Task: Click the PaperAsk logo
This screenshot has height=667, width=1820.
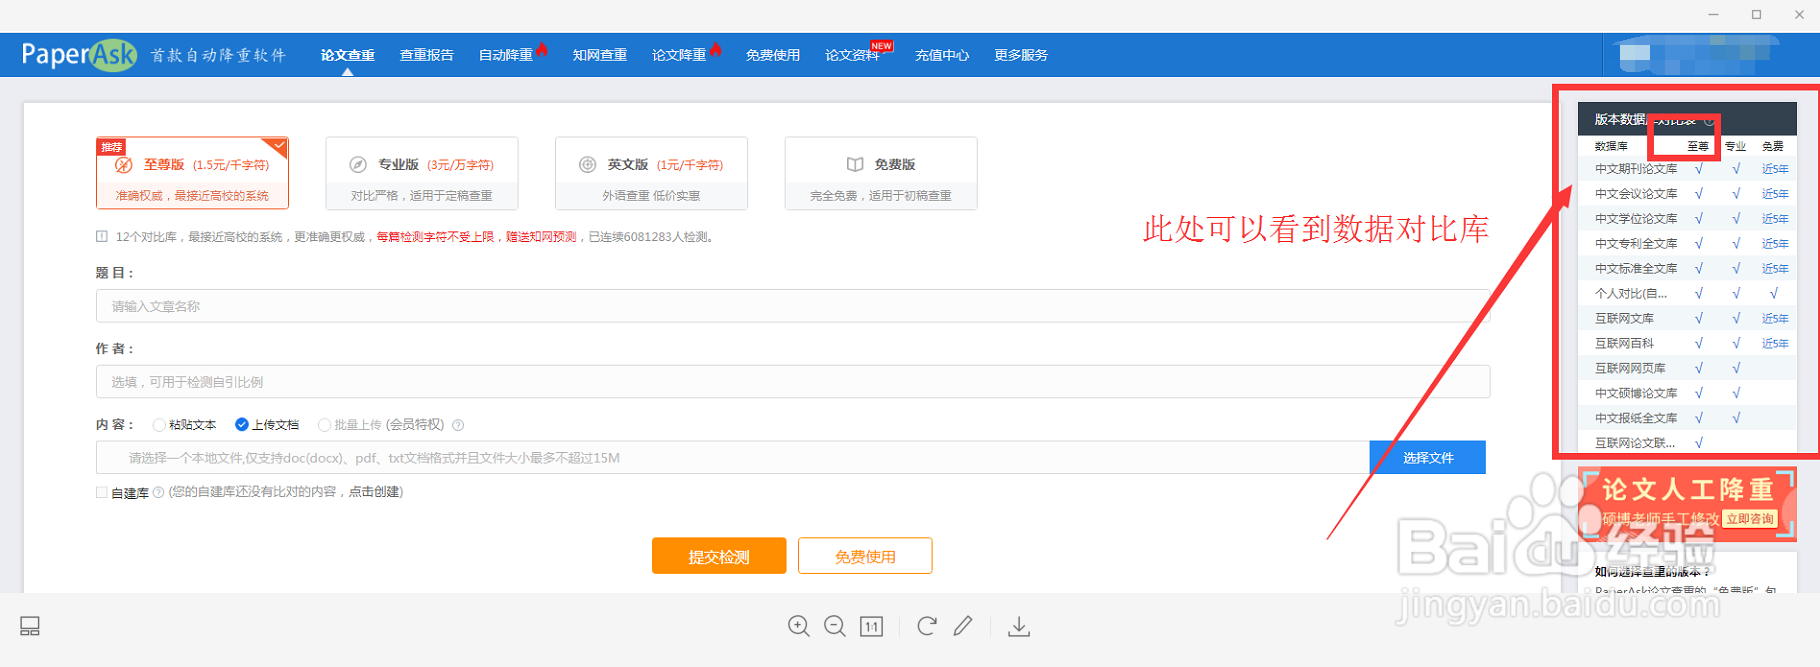Action: [x=79, y=55]
